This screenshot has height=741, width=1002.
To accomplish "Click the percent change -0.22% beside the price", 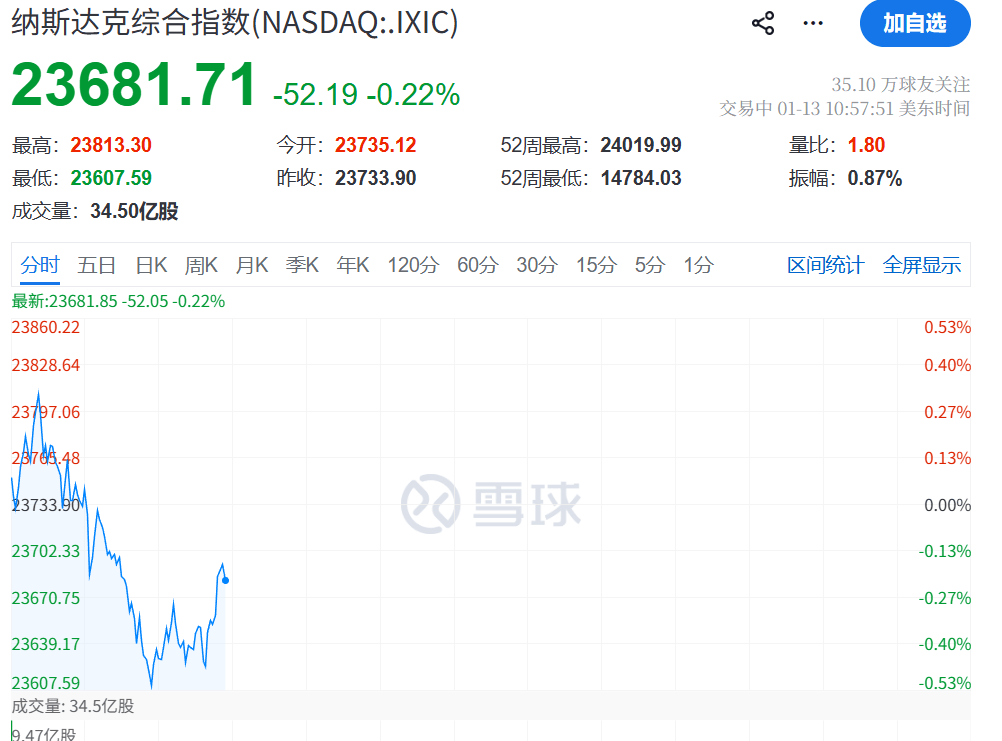I will point(413,95).
